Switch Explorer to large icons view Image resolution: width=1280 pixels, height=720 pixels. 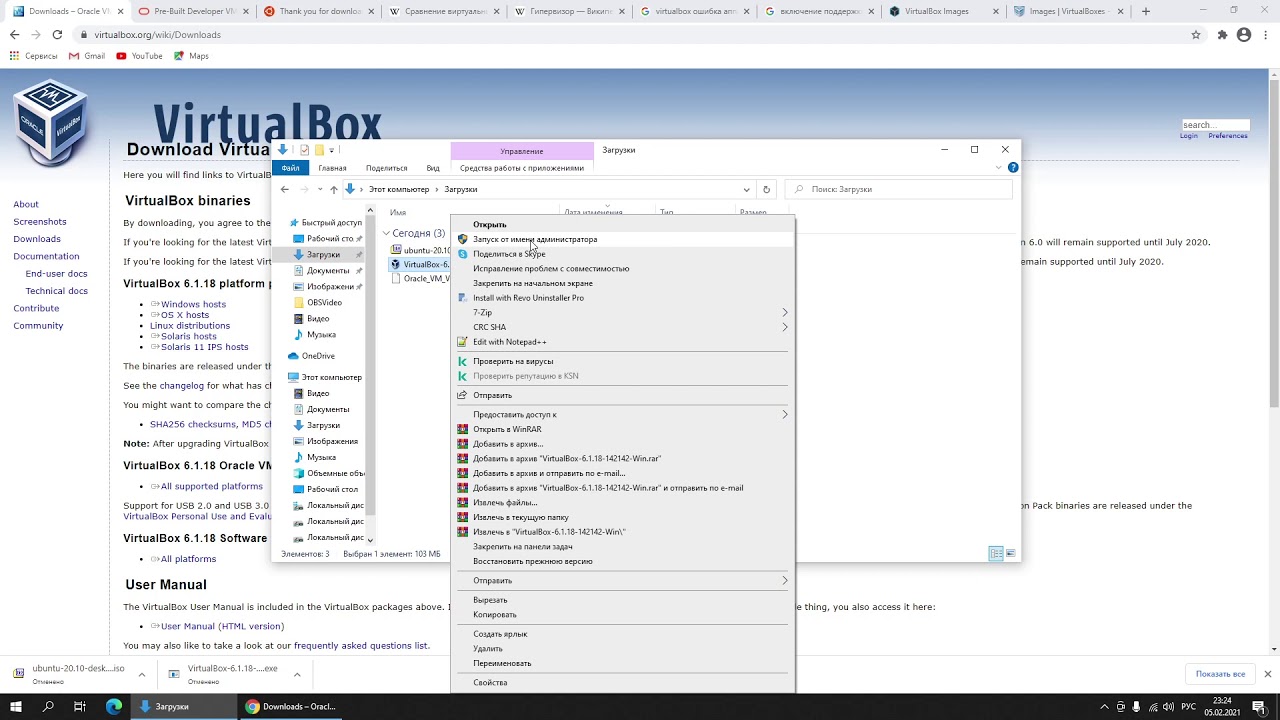tap(1011, 554)
